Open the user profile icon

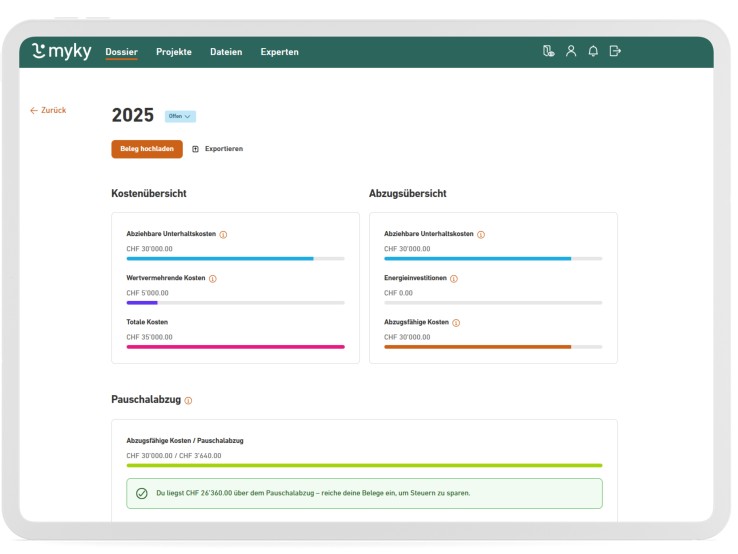[571, 52]
